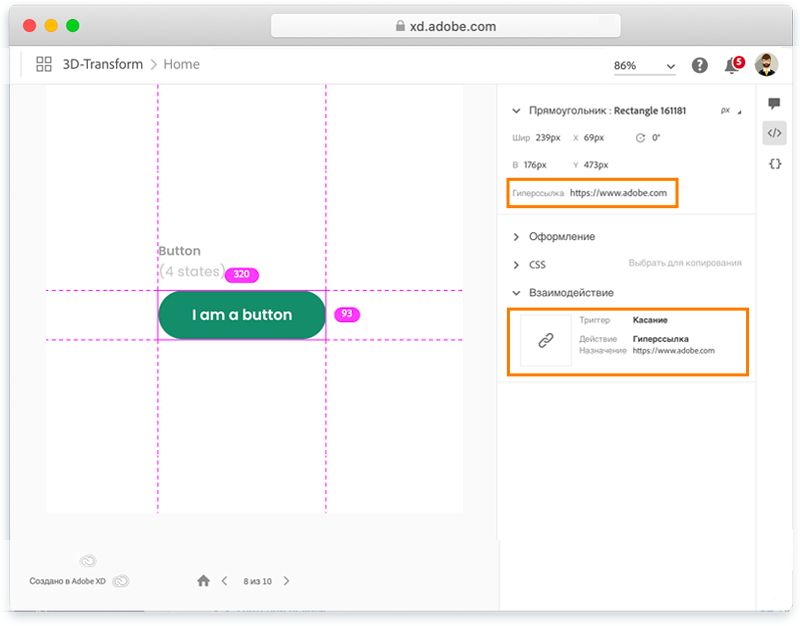Expand the Оформление section

(516, 237)
